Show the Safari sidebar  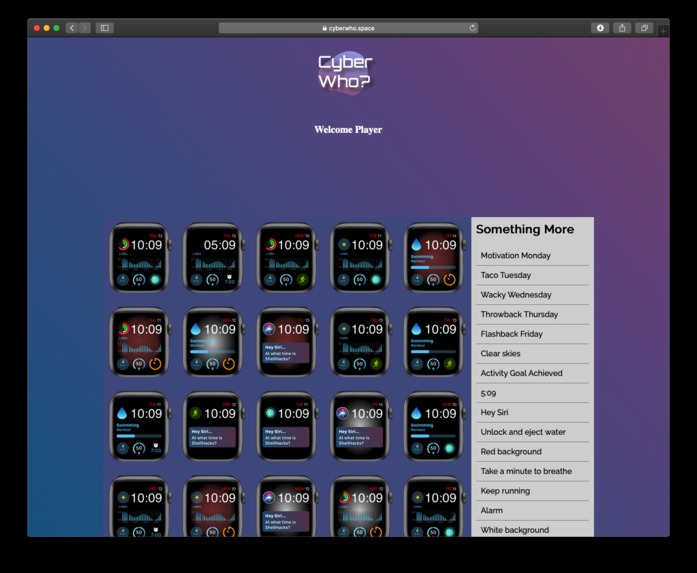point(104,28)
